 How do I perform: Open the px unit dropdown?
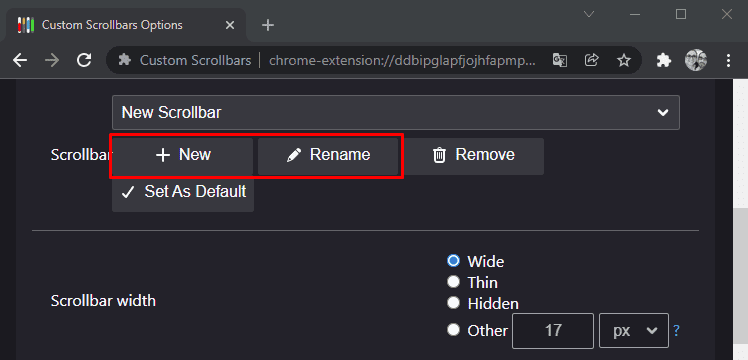point(634,330)
